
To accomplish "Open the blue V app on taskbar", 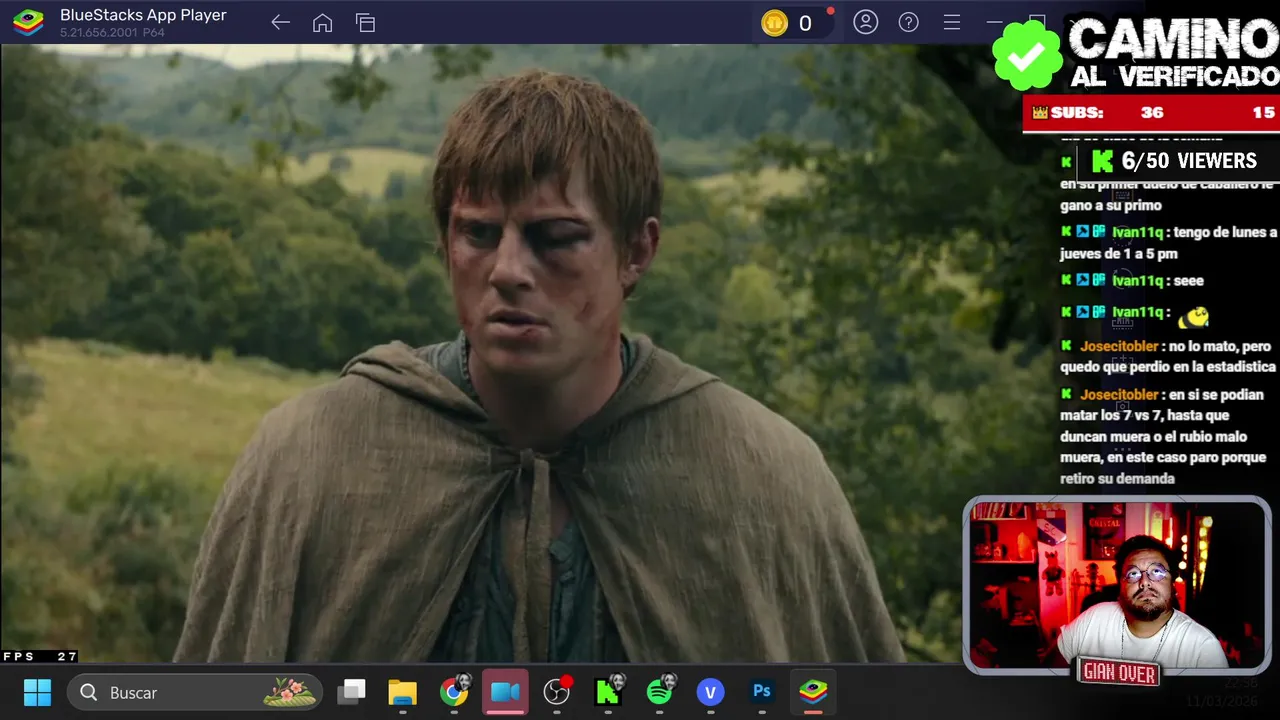I will [711, 692].
